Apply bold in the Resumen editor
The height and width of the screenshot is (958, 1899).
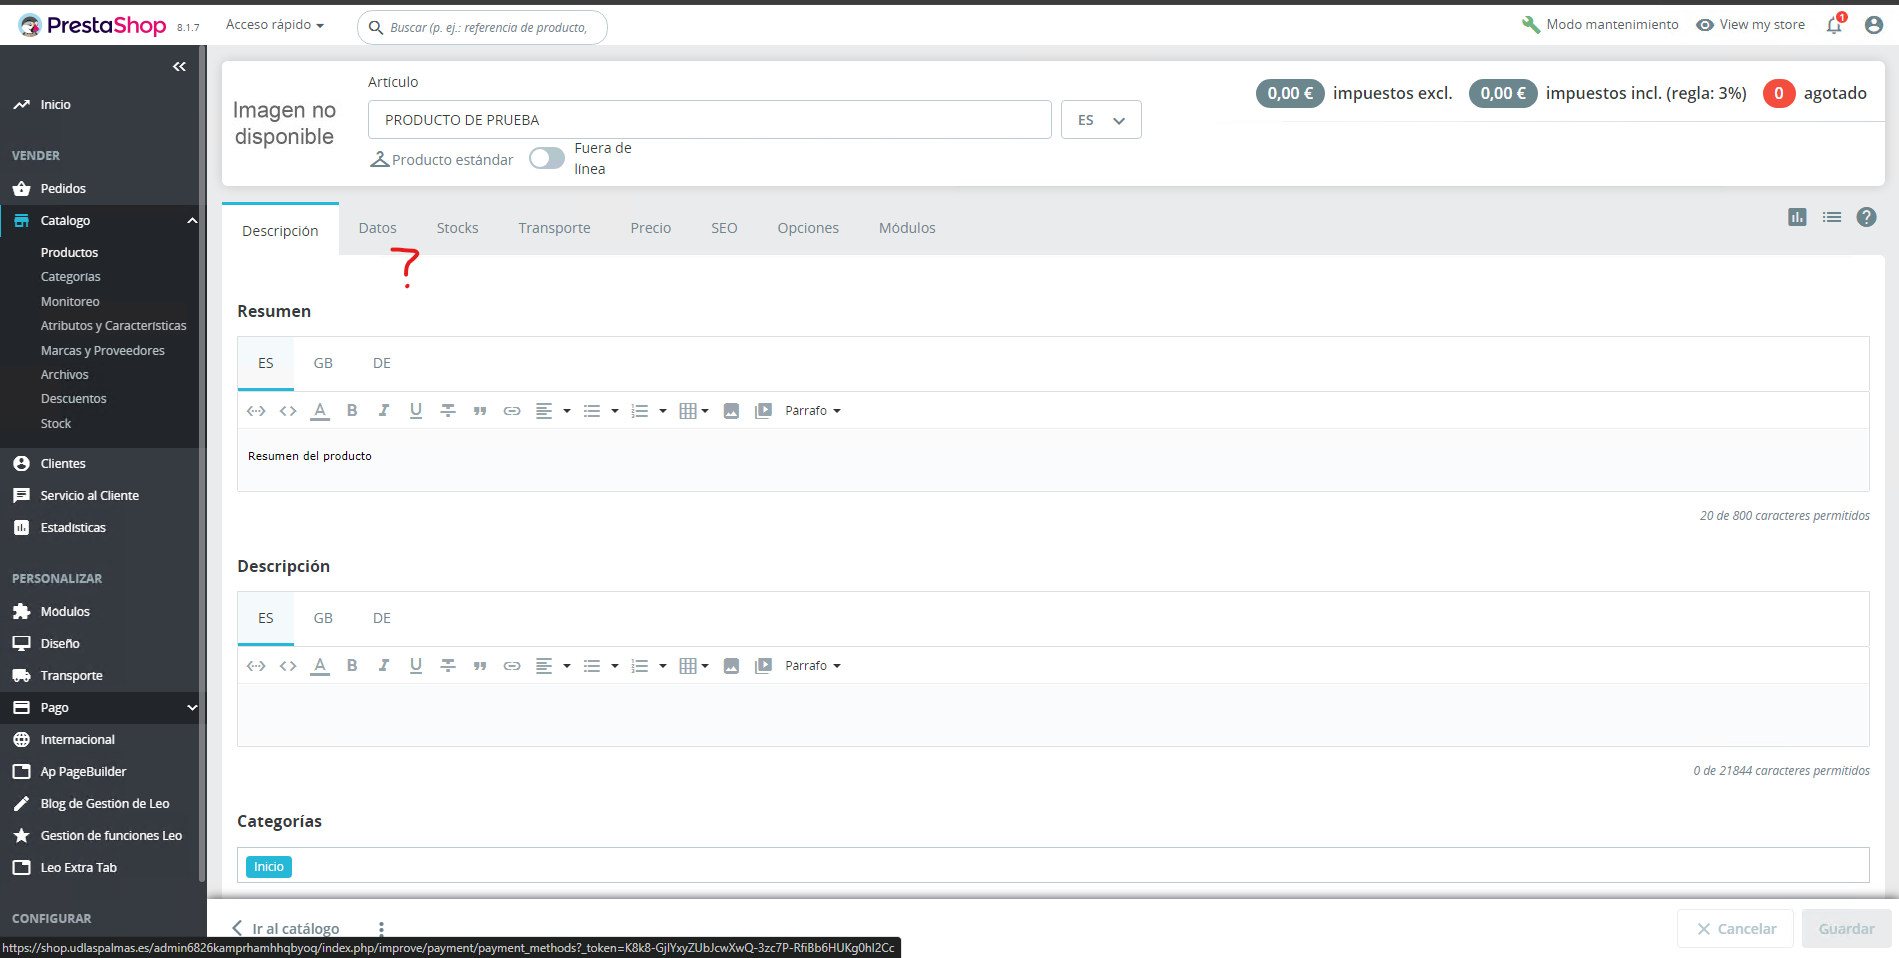point(352,410)
